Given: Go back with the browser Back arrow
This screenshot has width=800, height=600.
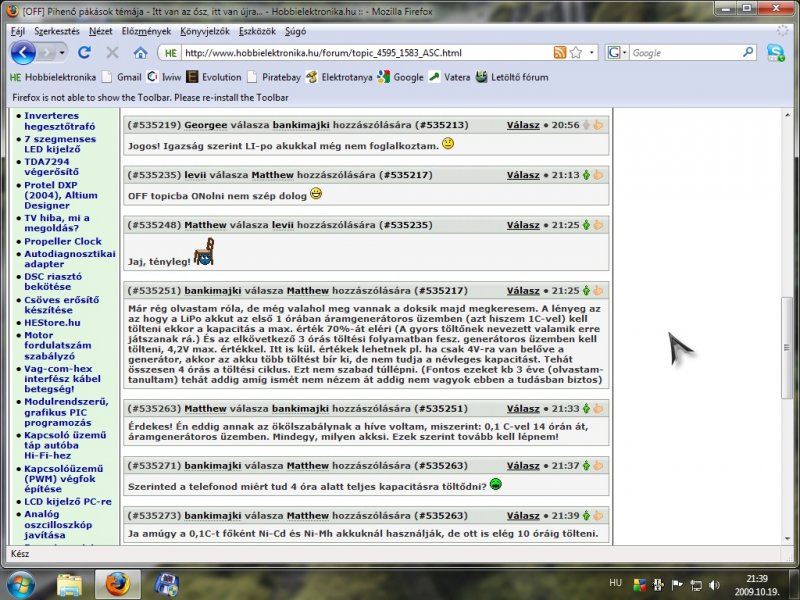Looking at the screenshot, I should [23, 53].
